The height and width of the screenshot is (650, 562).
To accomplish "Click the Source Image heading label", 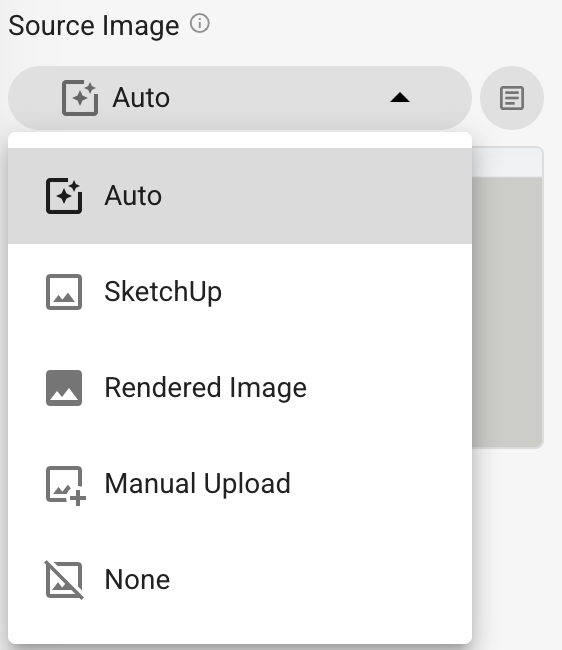I will click(x=94, y=26).
